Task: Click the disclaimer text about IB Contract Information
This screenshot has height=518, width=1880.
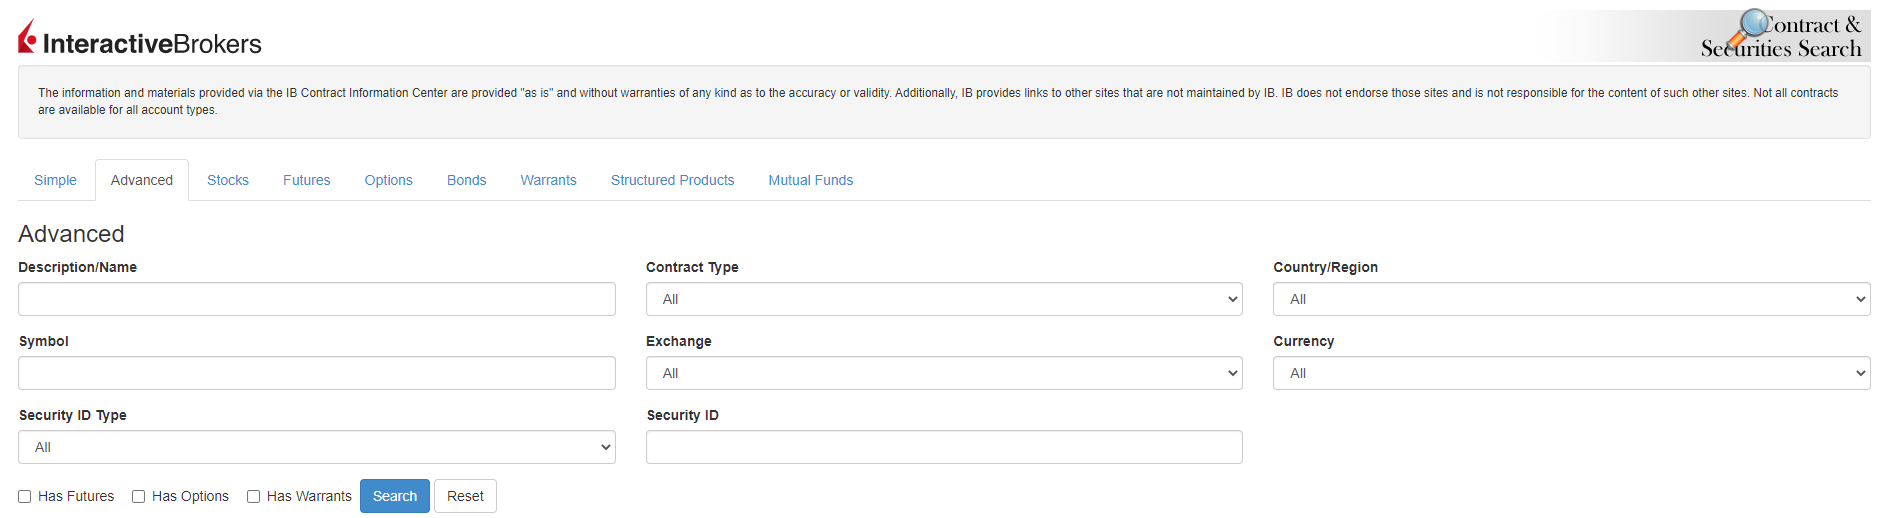Action: tap(938, 101)
